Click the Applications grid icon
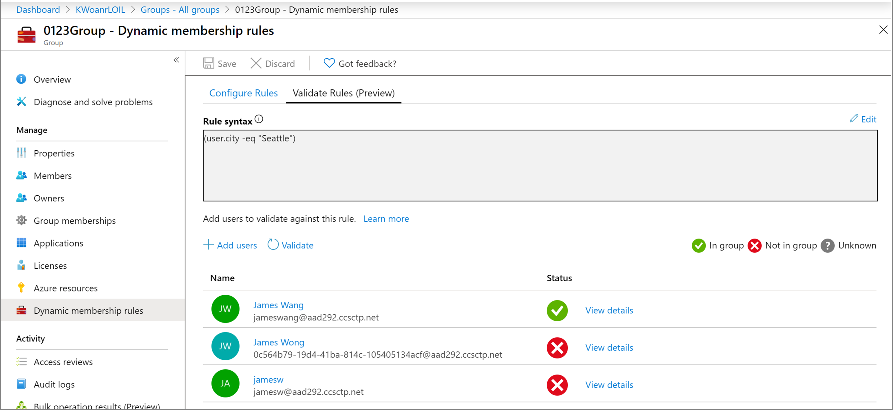This screenshot has width=893, height=410. pyautogui.click(x=22, y=243)
